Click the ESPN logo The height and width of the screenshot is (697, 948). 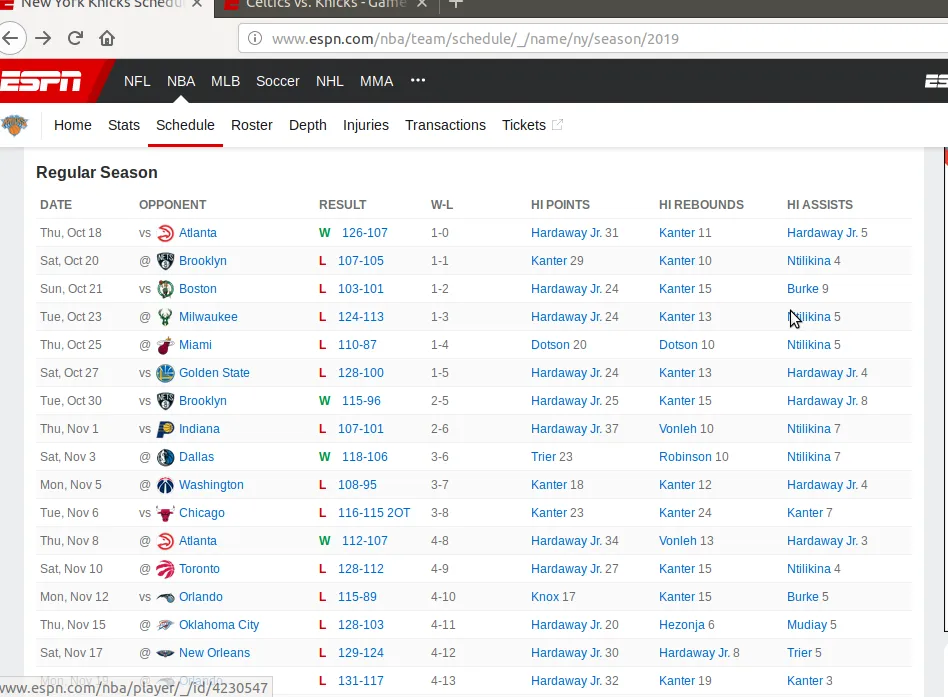pos(41,81)
